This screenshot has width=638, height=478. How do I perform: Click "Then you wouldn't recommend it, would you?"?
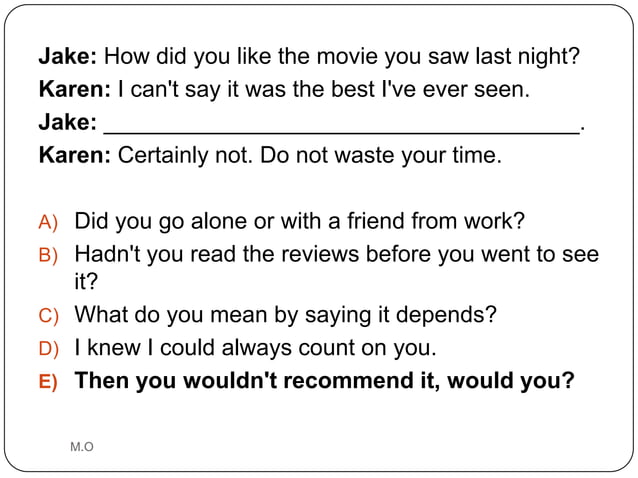point(324,381)
